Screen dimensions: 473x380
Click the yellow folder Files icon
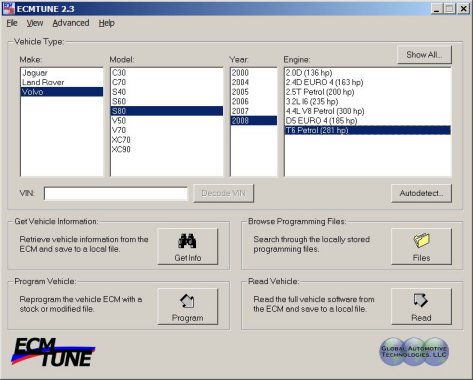point(421,241)
